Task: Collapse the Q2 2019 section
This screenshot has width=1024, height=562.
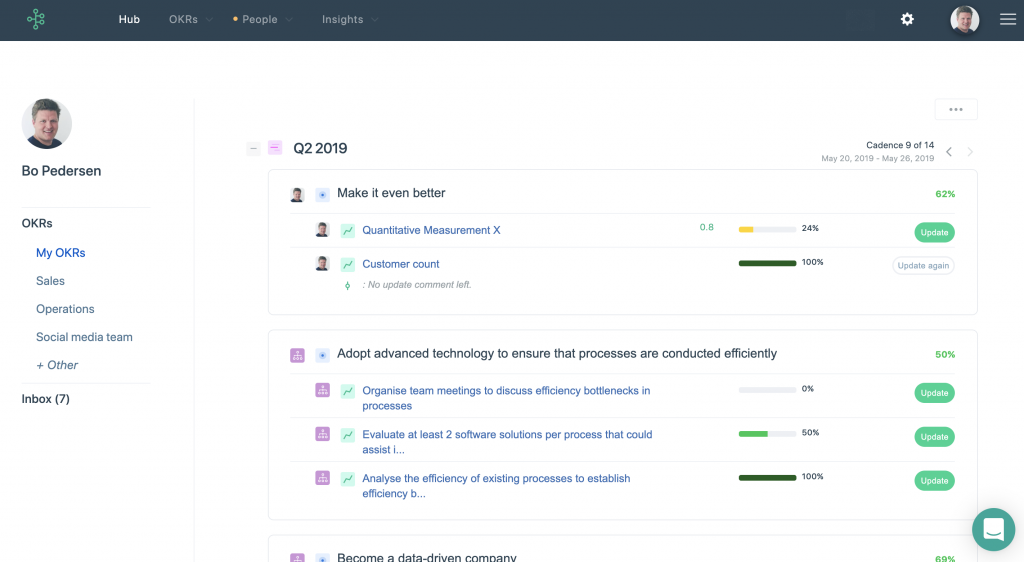Action: [x=253, y=148]
